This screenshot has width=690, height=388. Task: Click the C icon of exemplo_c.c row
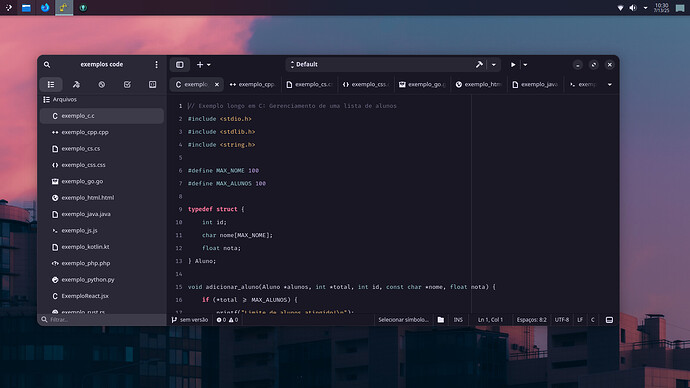pos(55,116)
